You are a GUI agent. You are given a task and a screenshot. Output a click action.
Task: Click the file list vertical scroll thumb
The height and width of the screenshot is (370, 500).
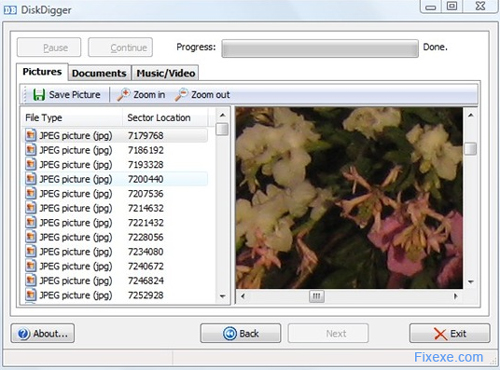click(x=222, y=129)
